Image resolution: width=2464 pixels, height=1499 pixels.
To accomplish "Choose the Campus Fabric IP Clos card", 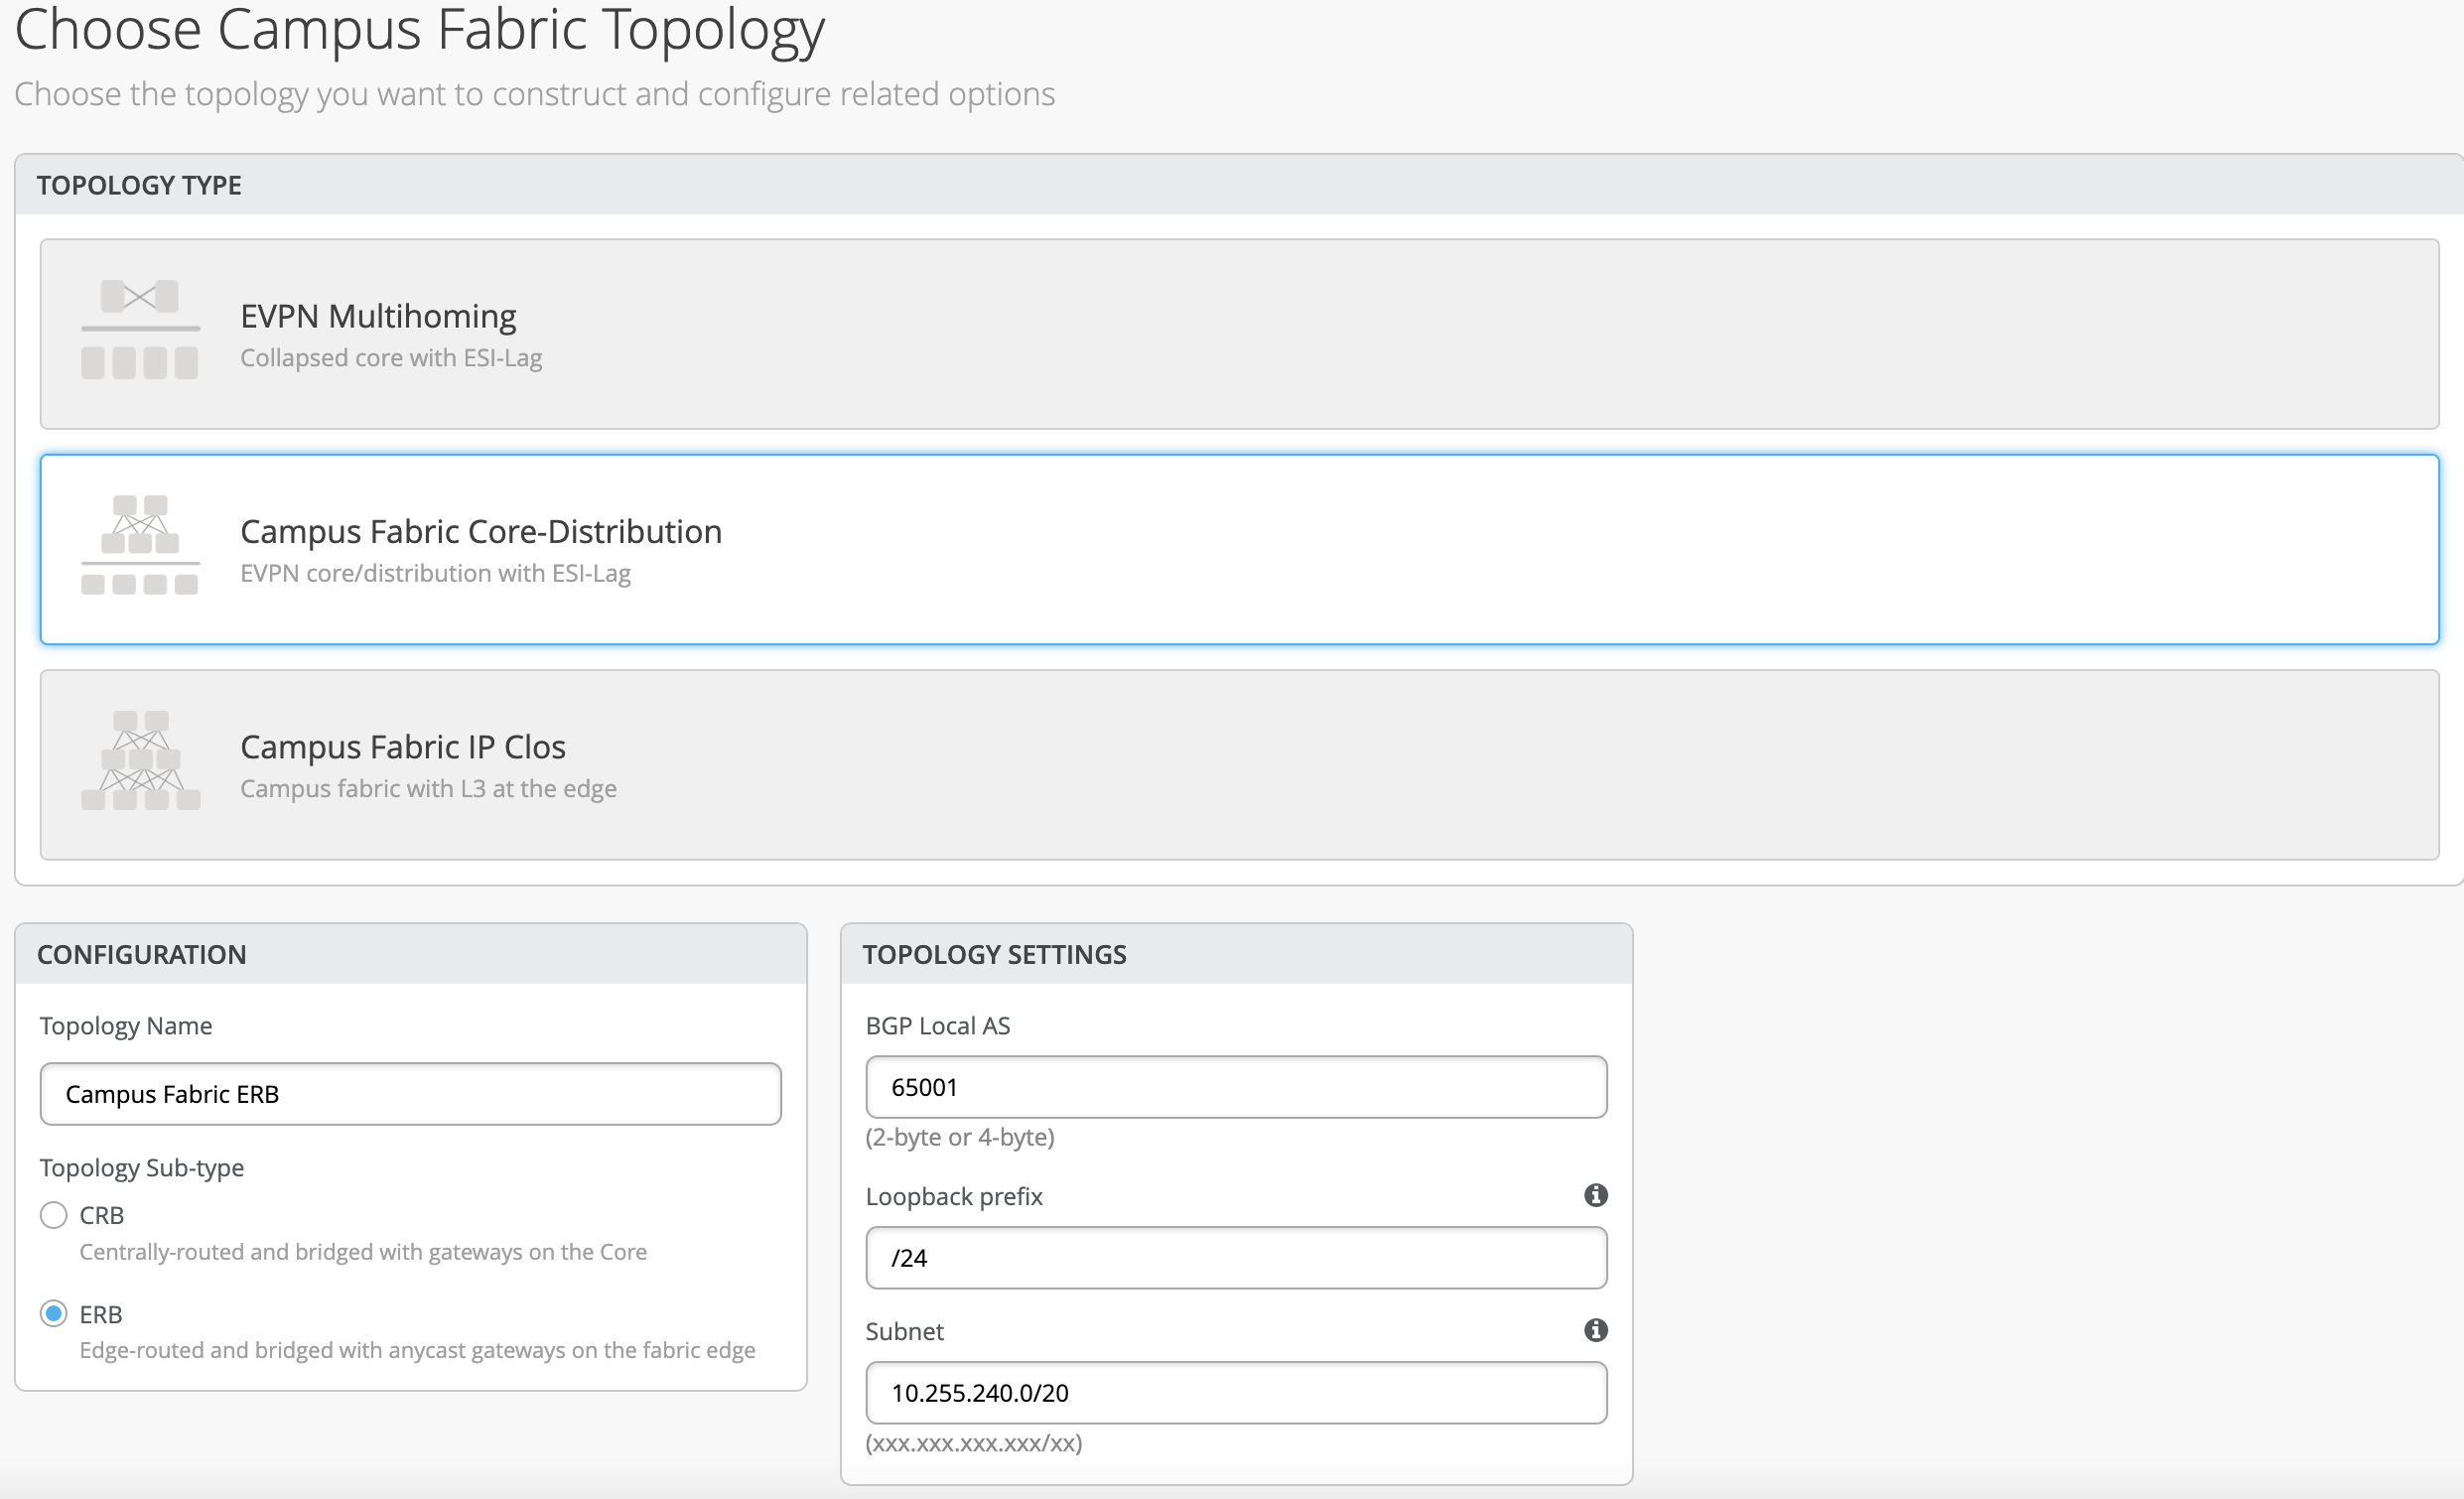I will 1238,765.
